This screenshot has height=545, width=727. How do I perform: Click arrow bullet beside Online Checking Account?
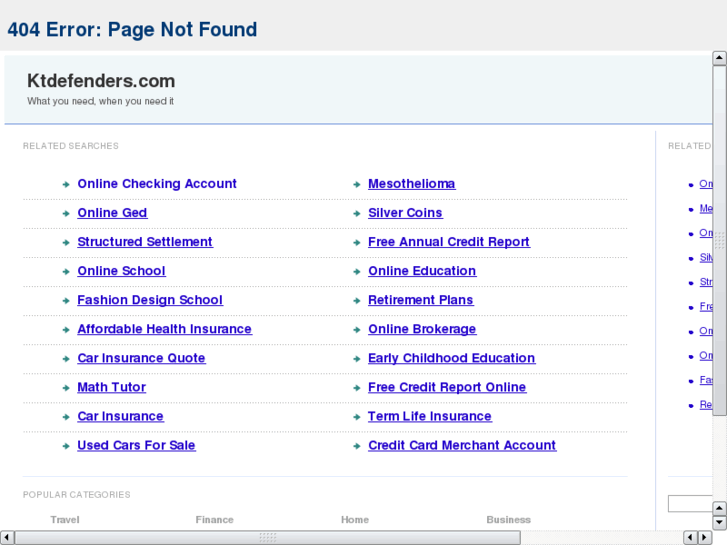tap(65, 184)
